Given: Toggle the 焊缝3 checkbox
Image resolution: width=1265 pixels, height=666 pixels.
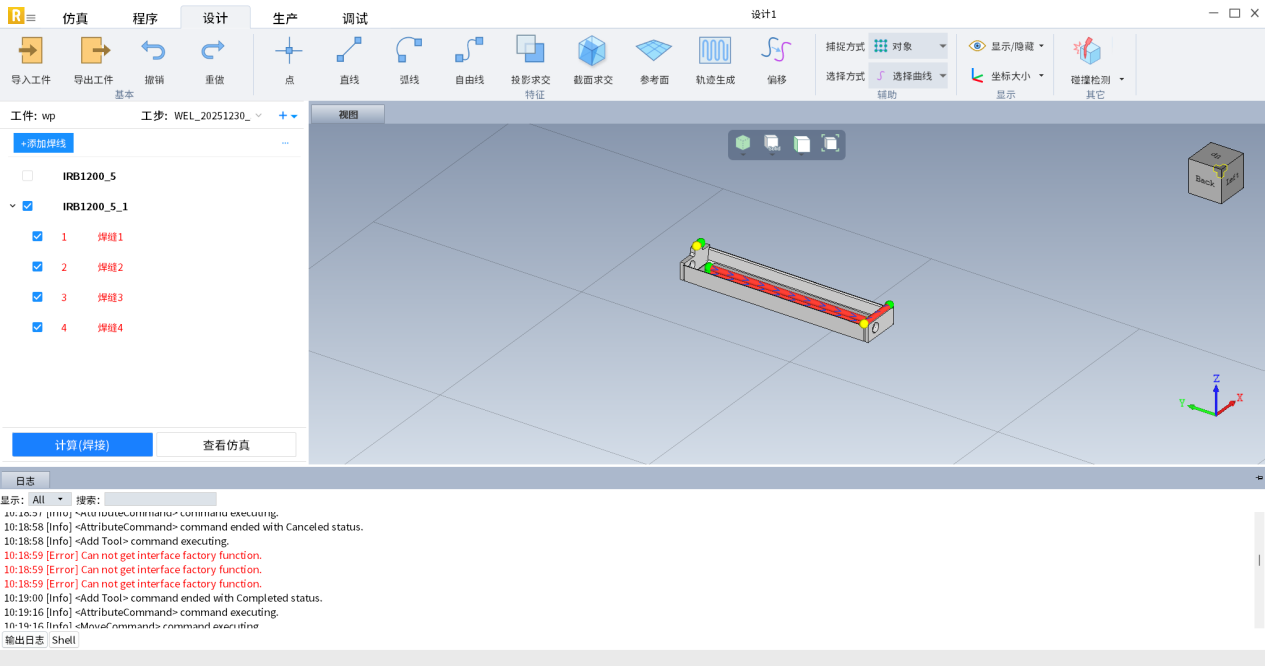Looking at the screenshot, I should click(38, 297).
